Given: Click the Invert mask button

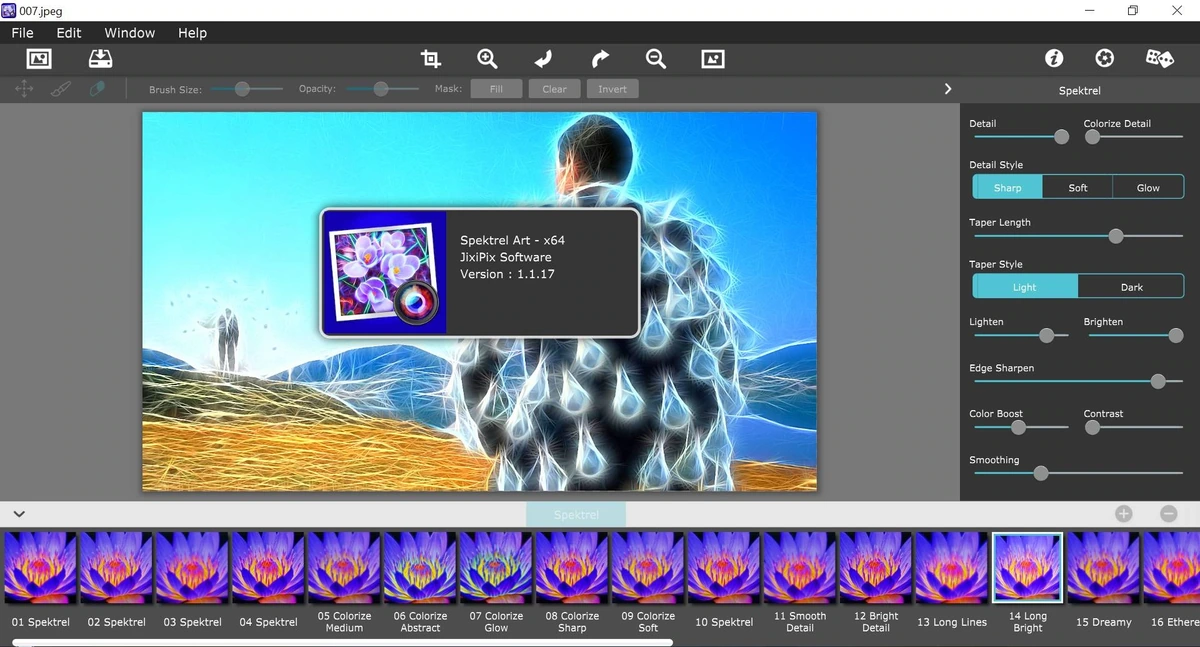Looking at the screenshot, I should [613, 89].
